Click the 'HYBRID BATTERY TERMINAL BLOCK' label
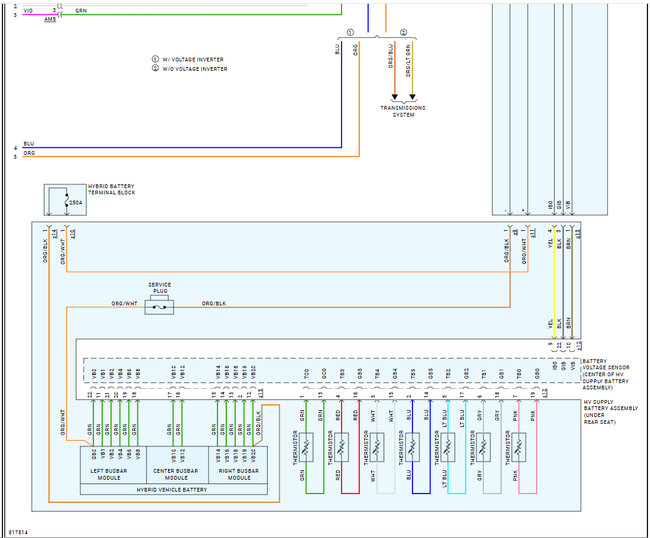650x538 pixels. 112,189
